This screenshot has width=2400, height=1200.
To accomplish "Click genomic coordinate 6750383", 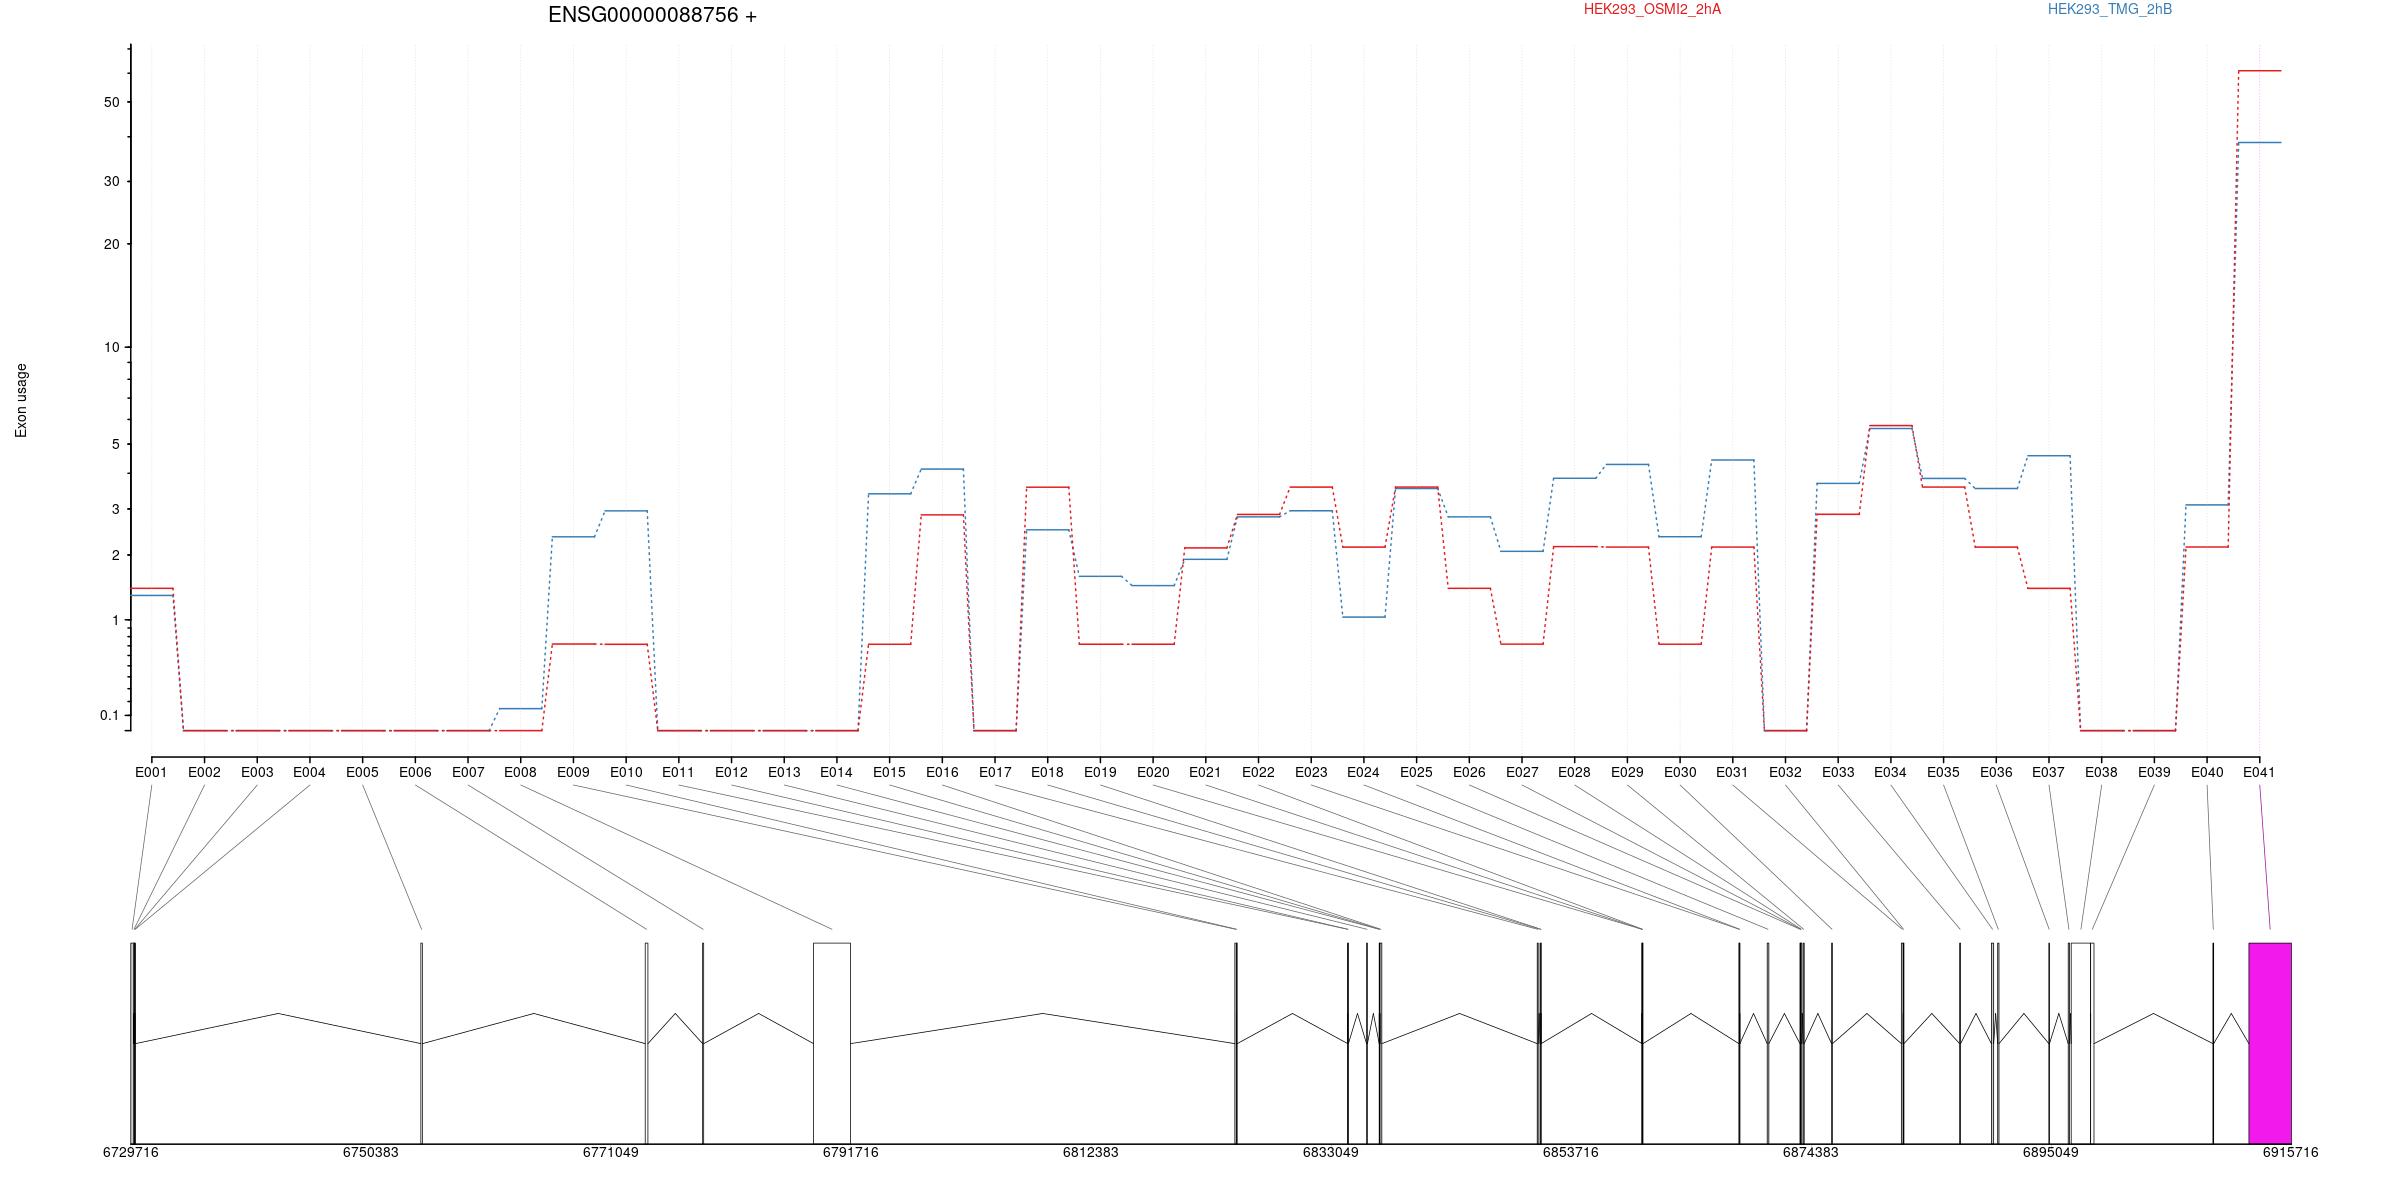I will (371, 1152).
